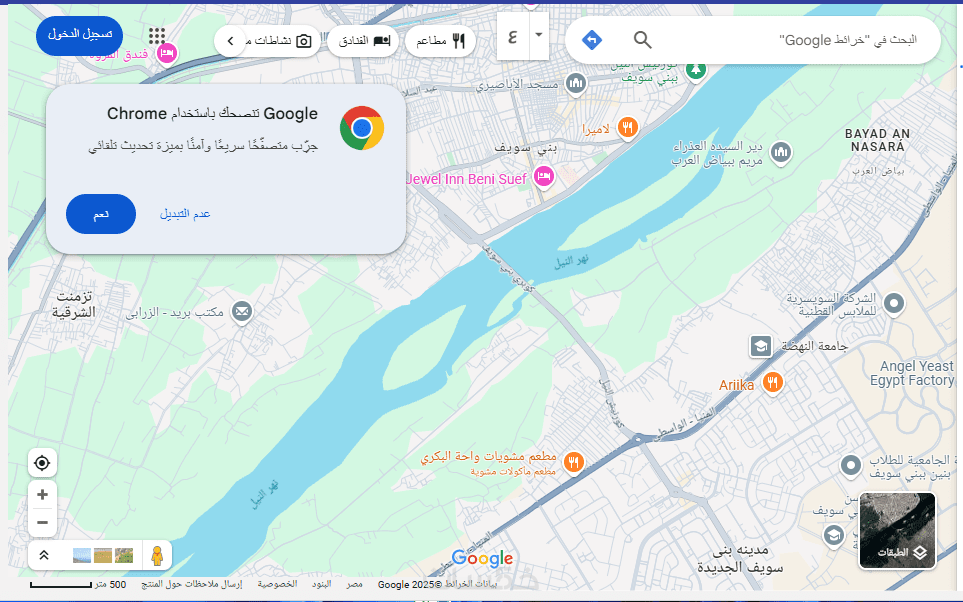Click the Chrome logo in the promo card
963x602 pixels.
click(x=362, y=128)
